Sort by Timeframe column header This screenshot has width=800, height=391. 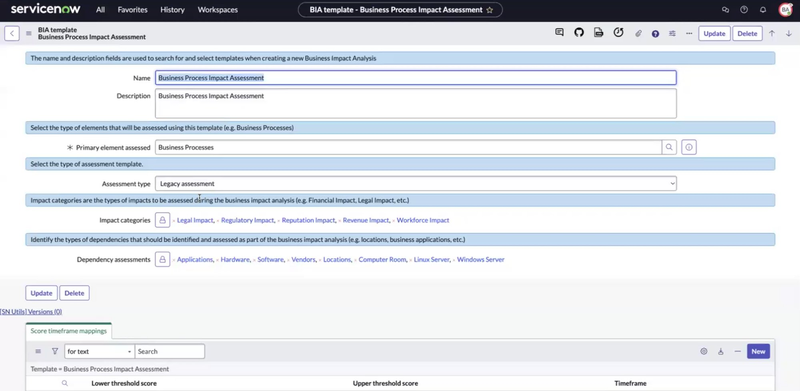[x=631, y=383]
